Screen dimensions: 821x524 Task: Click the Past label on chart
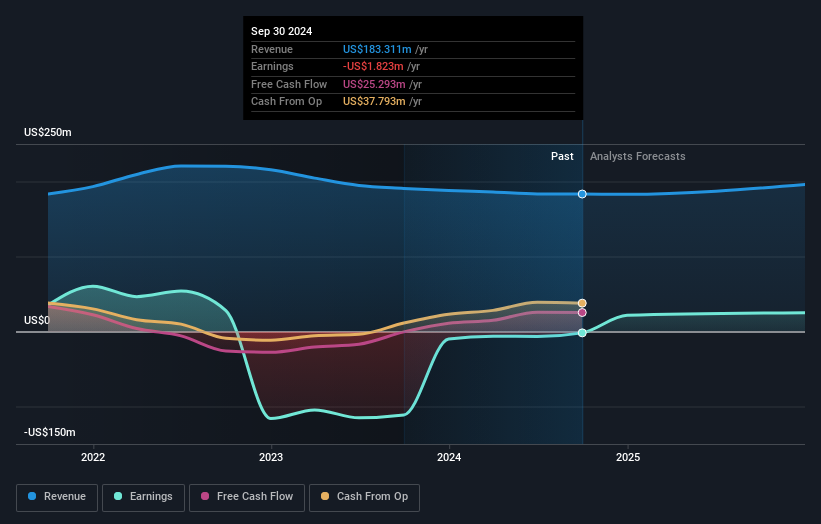[562, 156]
